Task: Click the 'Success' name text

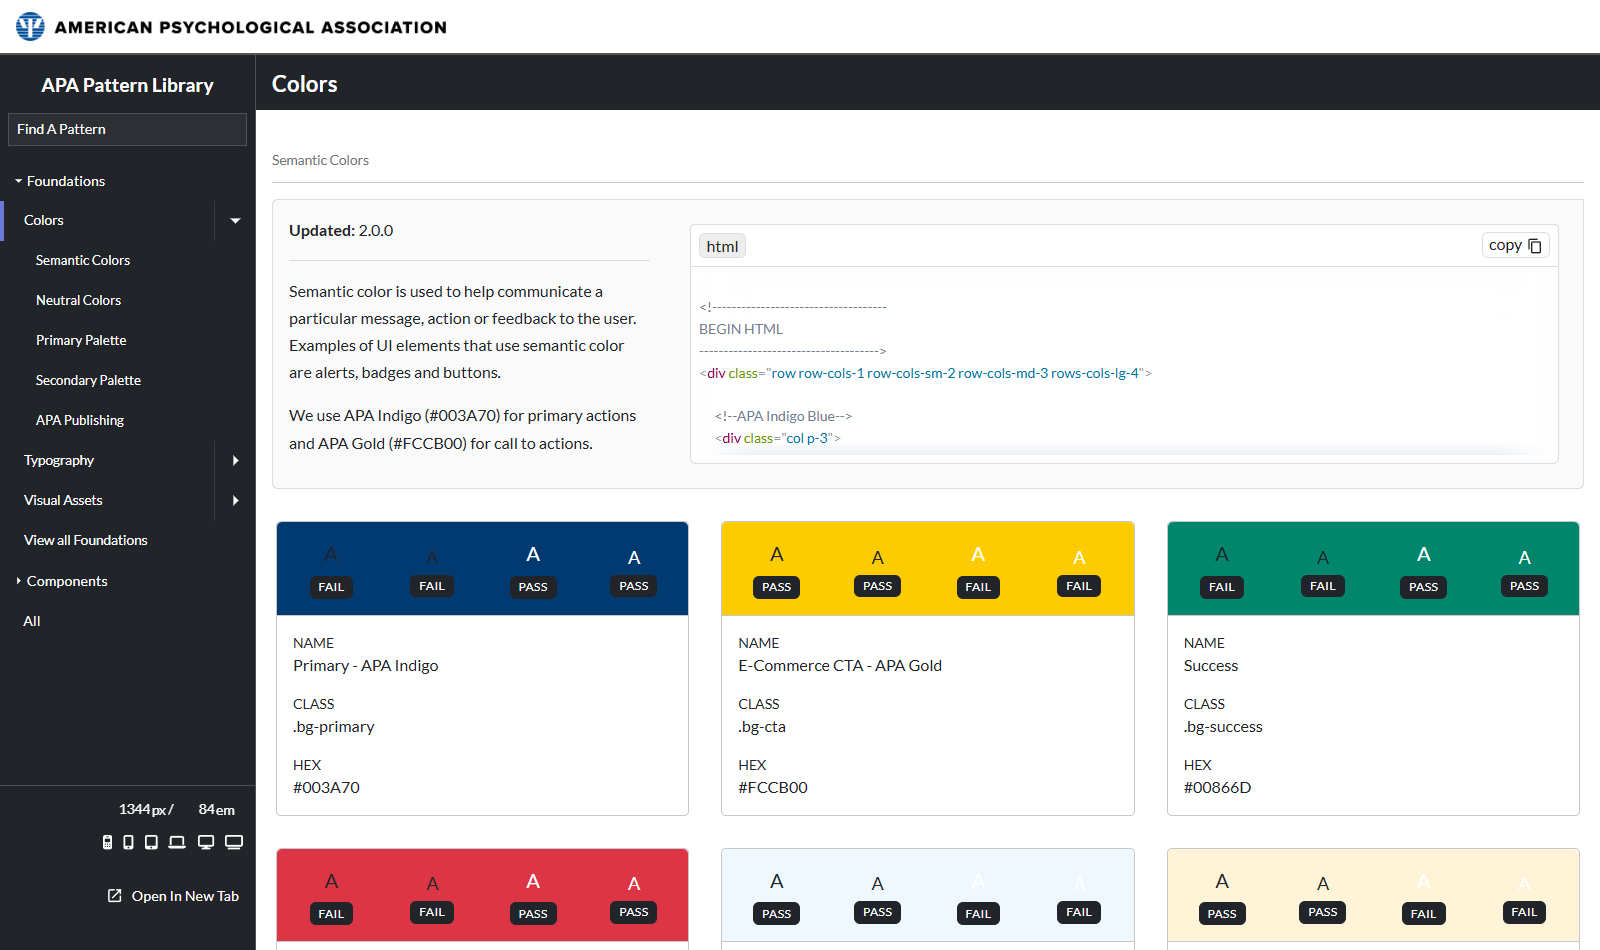Action: click(1211, 666)
